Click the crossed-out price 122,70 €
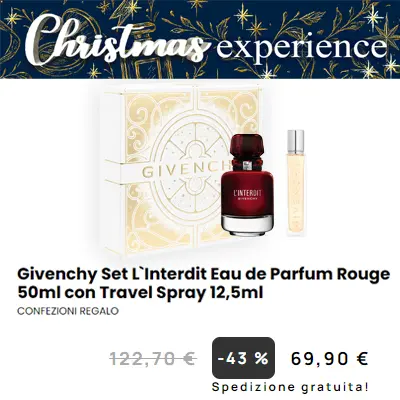 153,359
